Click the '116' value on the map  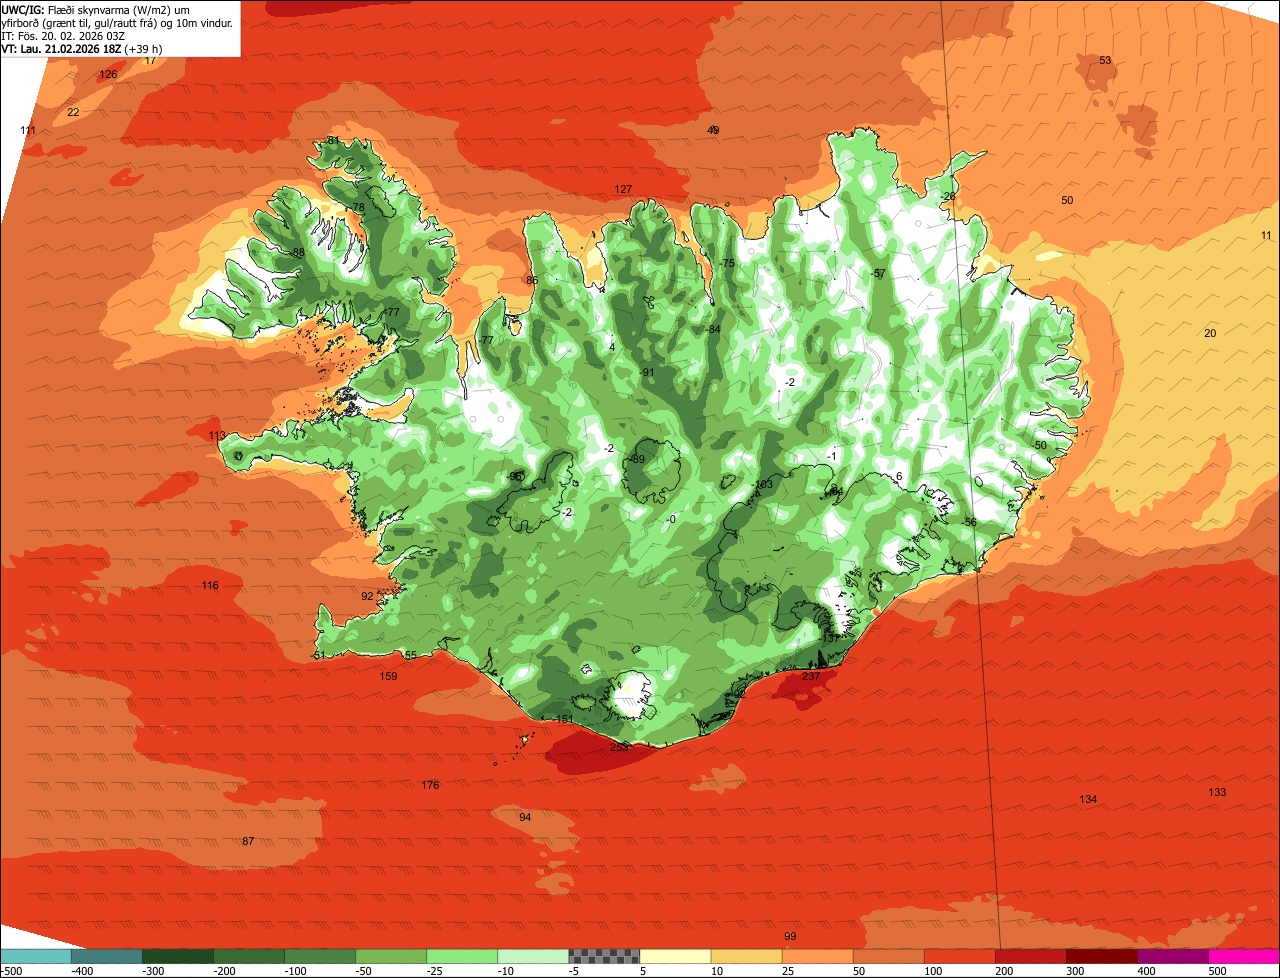(x=210, y=586)
